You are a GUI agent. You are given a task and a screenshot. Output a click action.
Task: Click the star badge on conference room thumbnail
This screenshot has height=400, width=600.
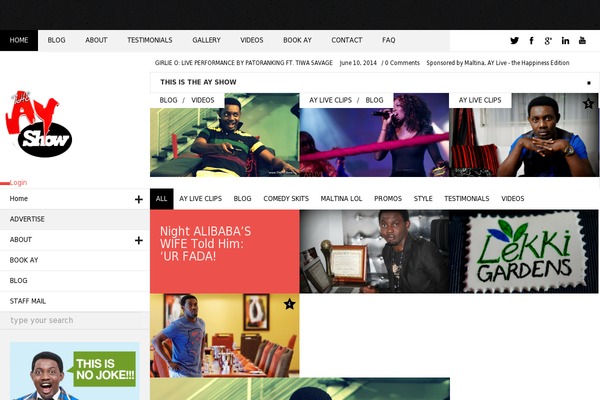289,304
